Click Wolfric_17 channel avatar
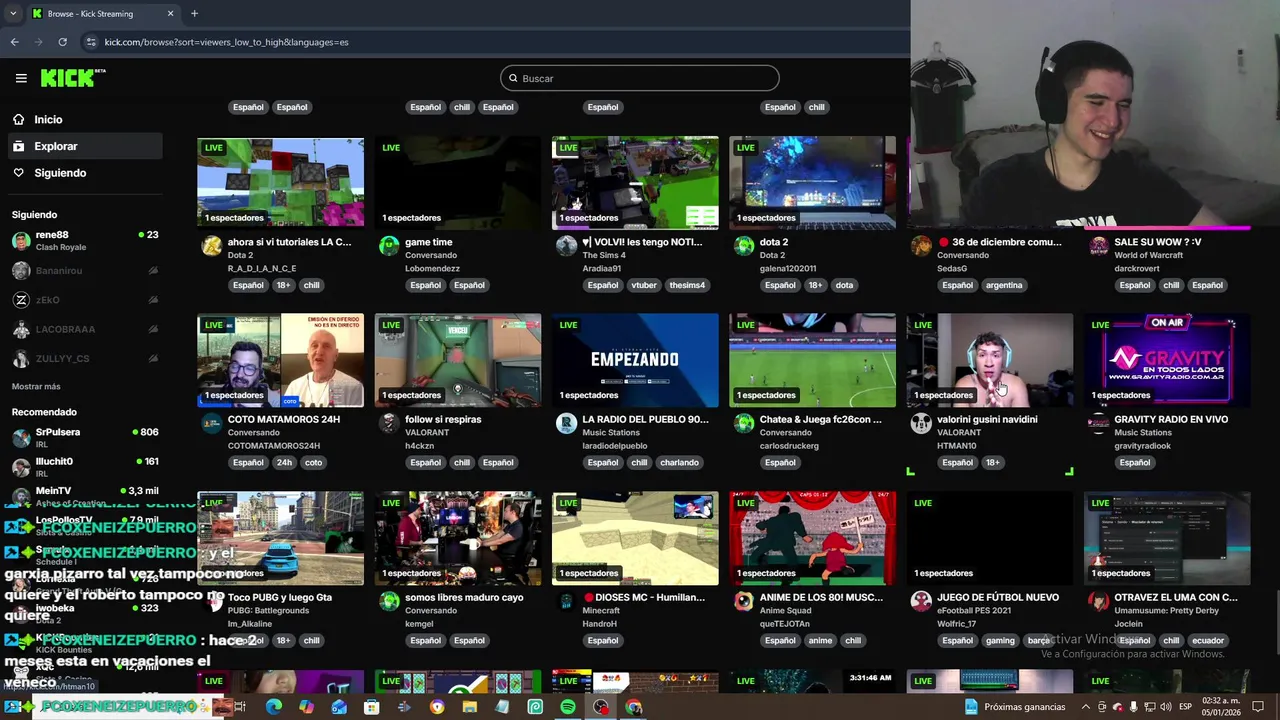 point(921,601)
